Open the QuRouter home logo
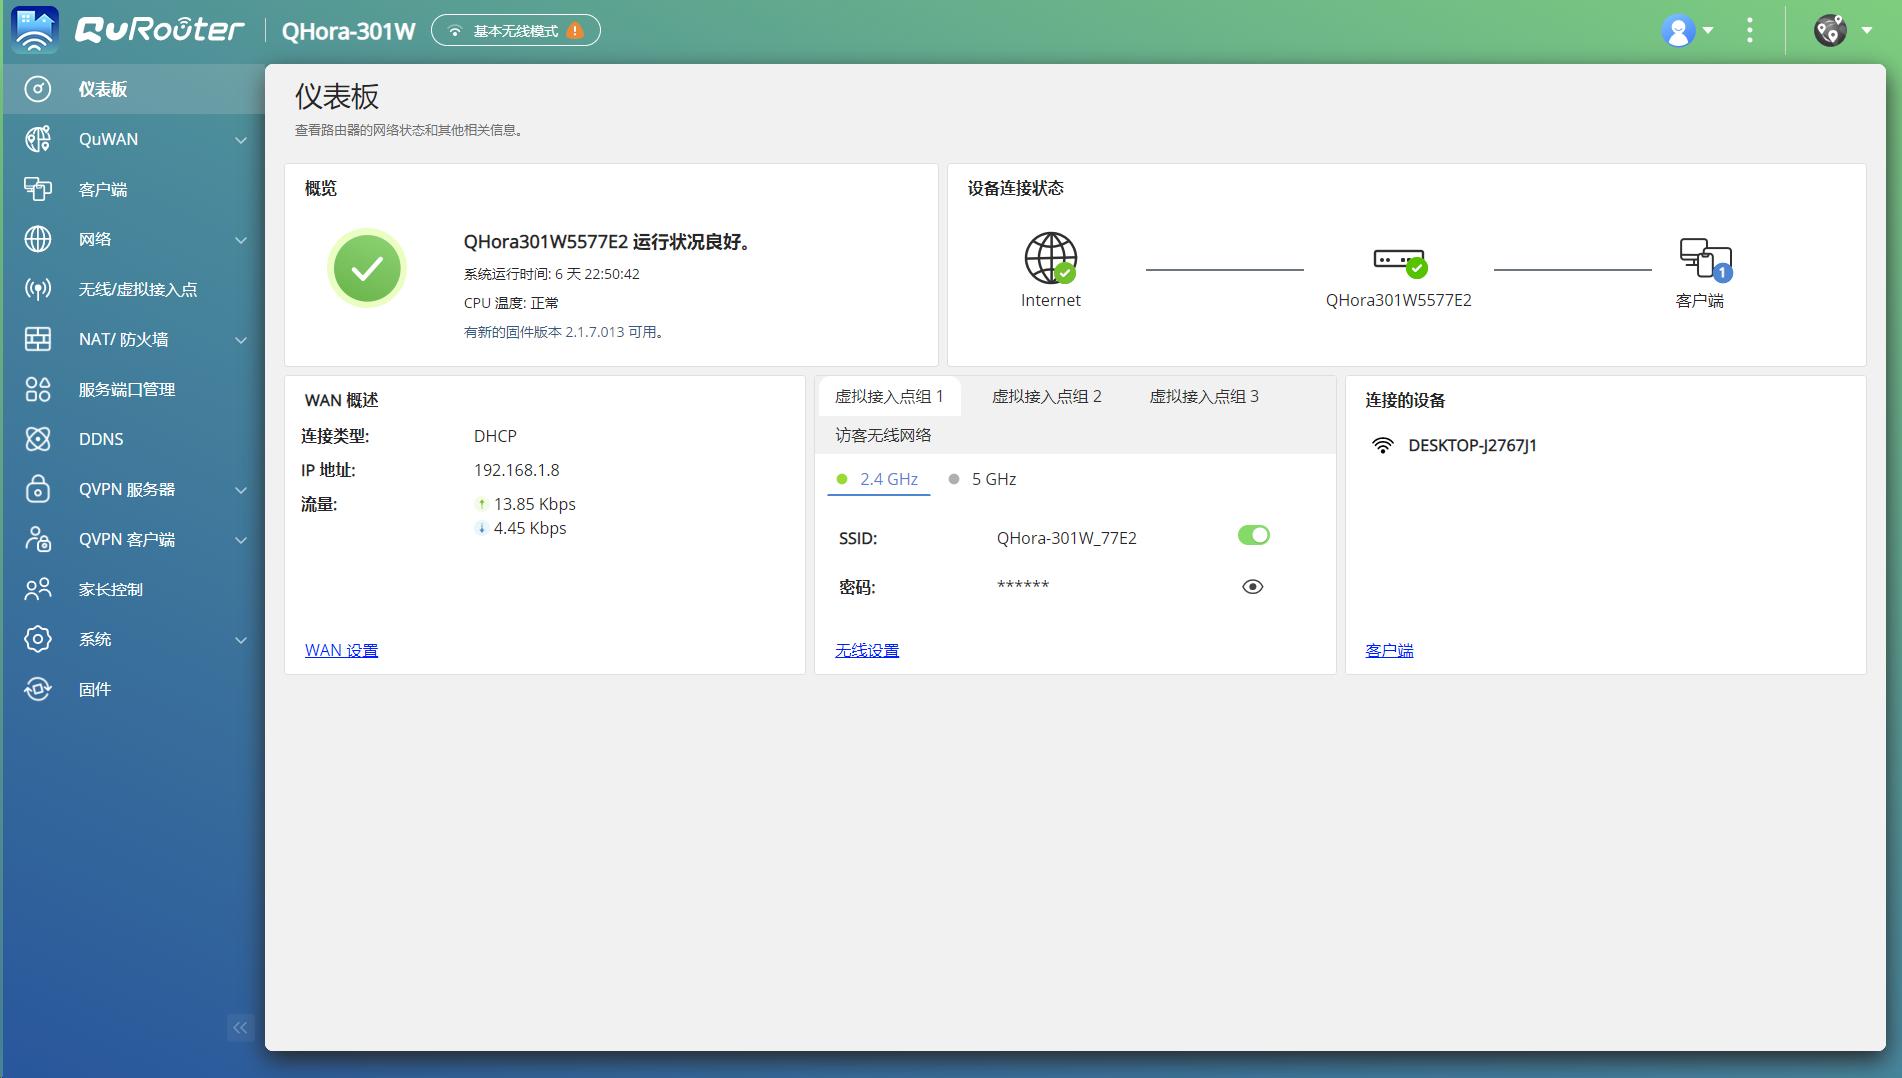 click(160, 30)
